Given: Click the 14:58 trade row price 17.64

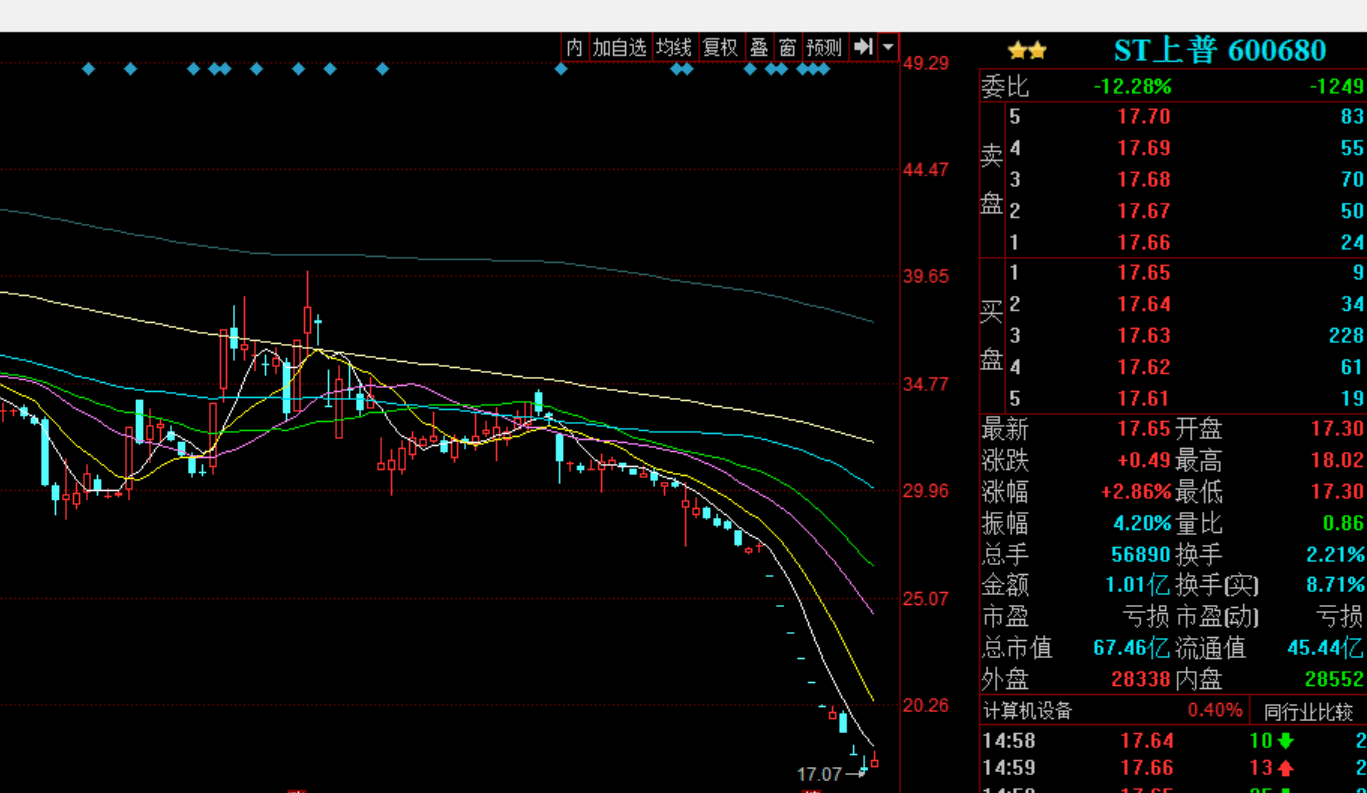Looking at the screenshot, I should (x=1146, y=741).
